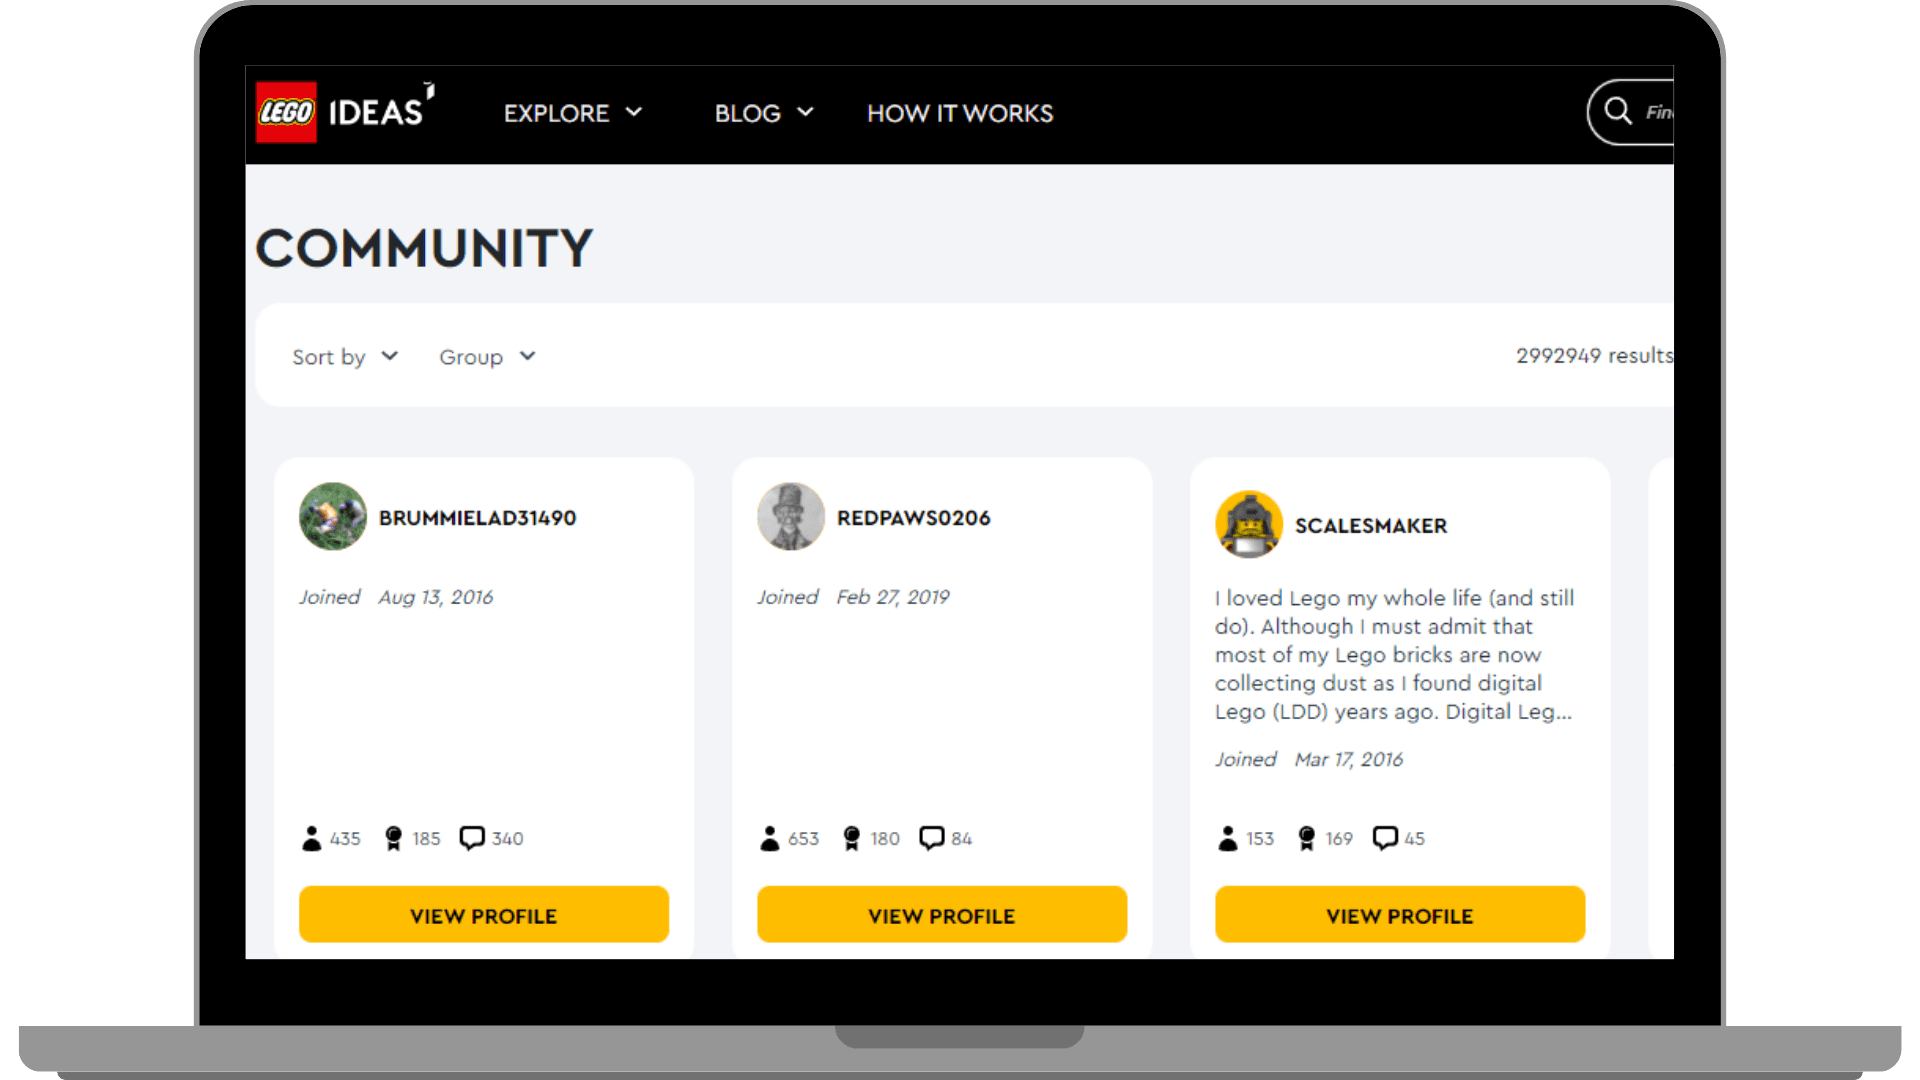The height and width of the screenshot is (1080, 1920).
Task: Open the Blog menu
Action: [x=763, y=113]
